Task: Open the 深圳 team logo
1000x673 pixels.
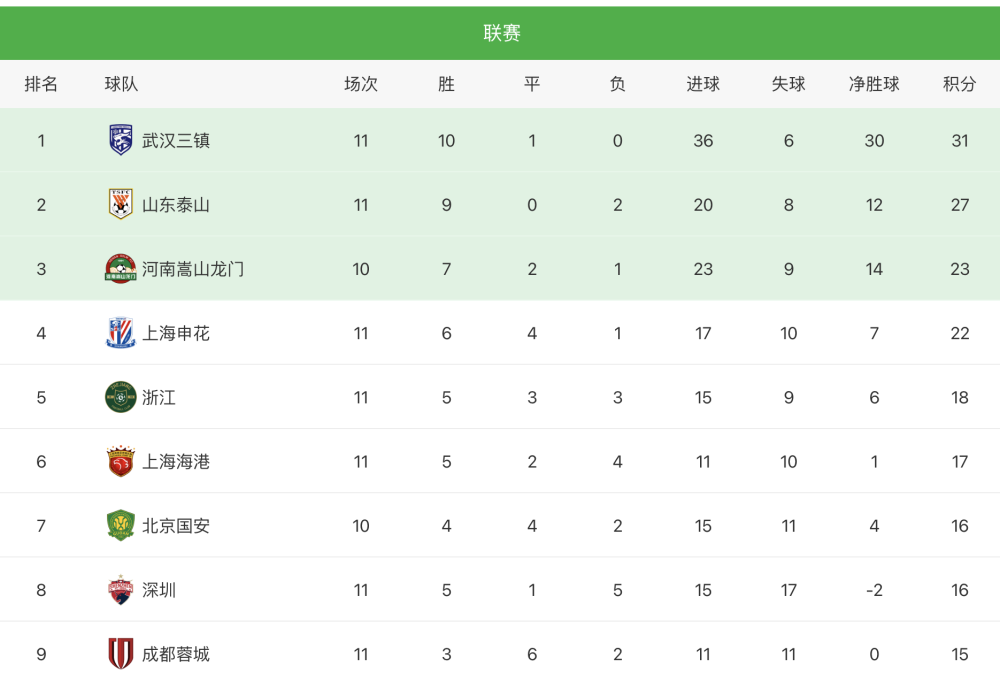Action: [121, 589]
